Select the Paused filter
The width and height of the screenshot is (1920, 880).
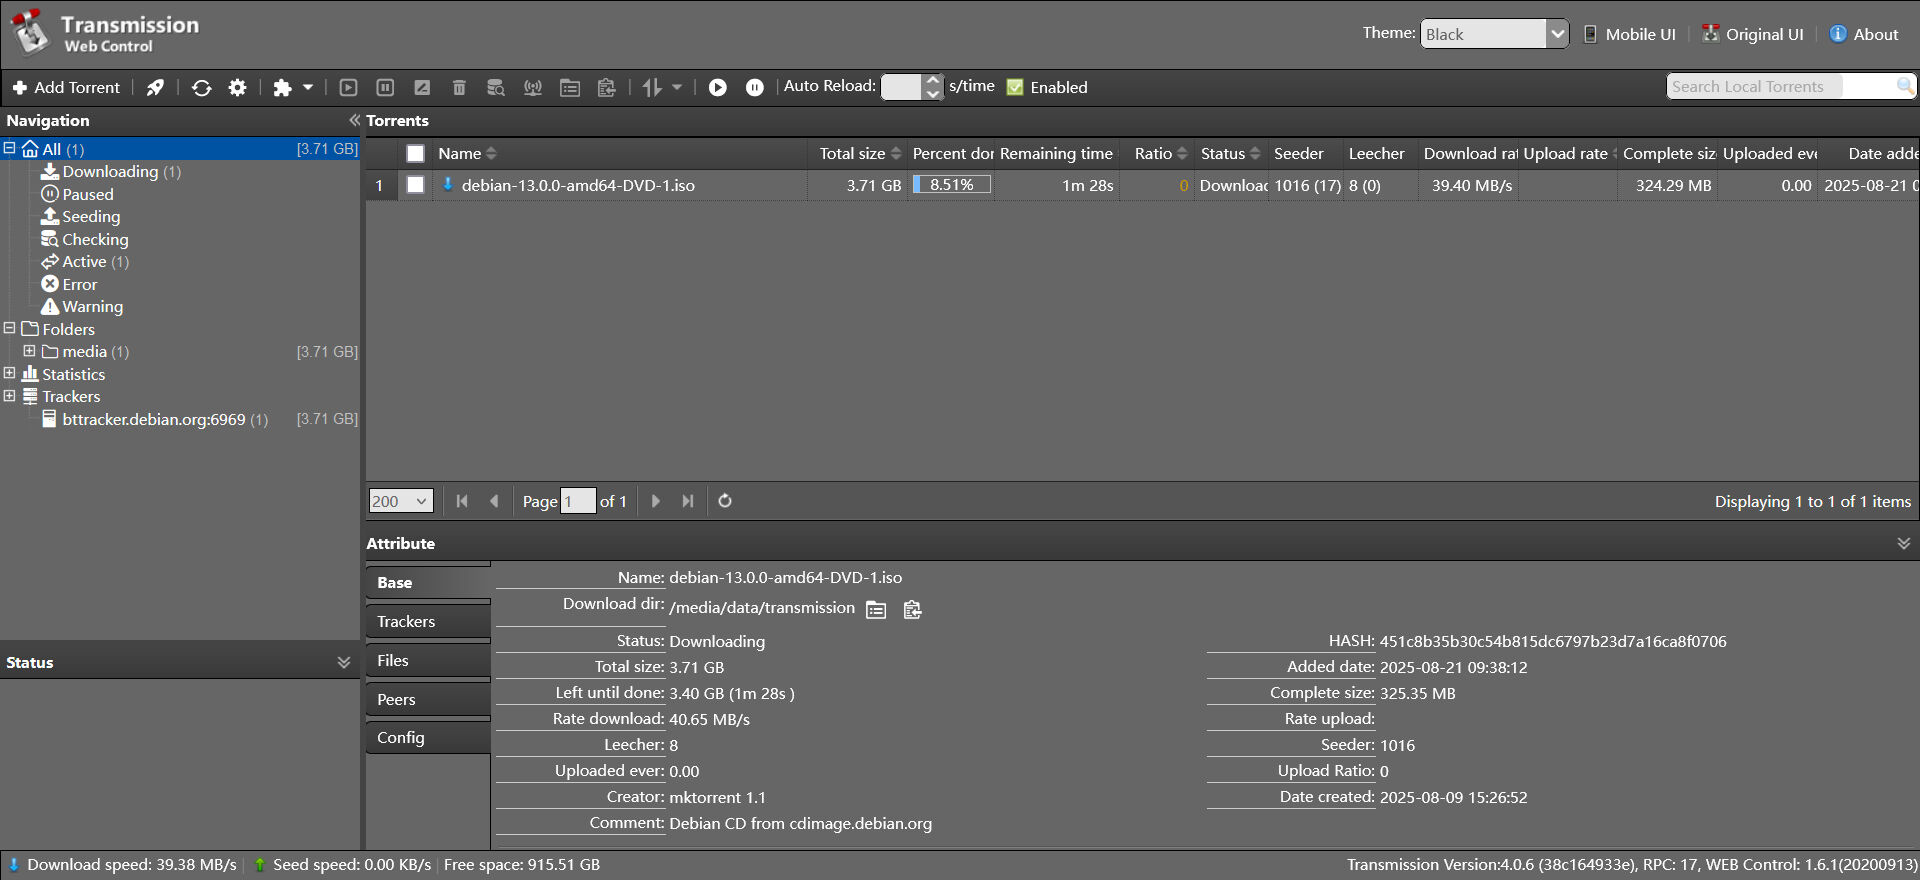pos(77,194)
